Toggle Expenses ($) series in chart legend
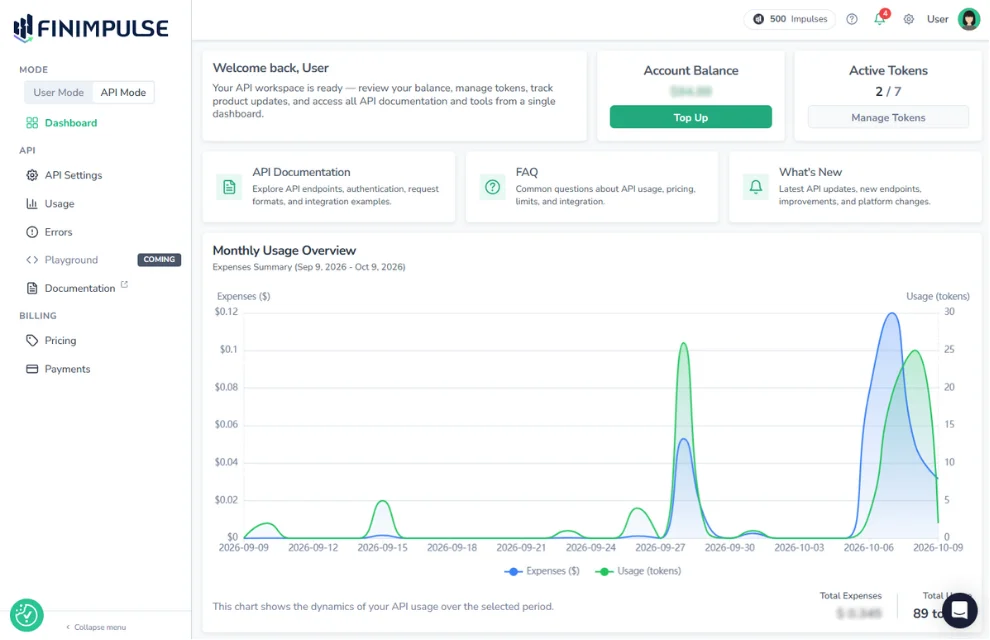Viewport: 990px width, 640px height. click(542, 571)
